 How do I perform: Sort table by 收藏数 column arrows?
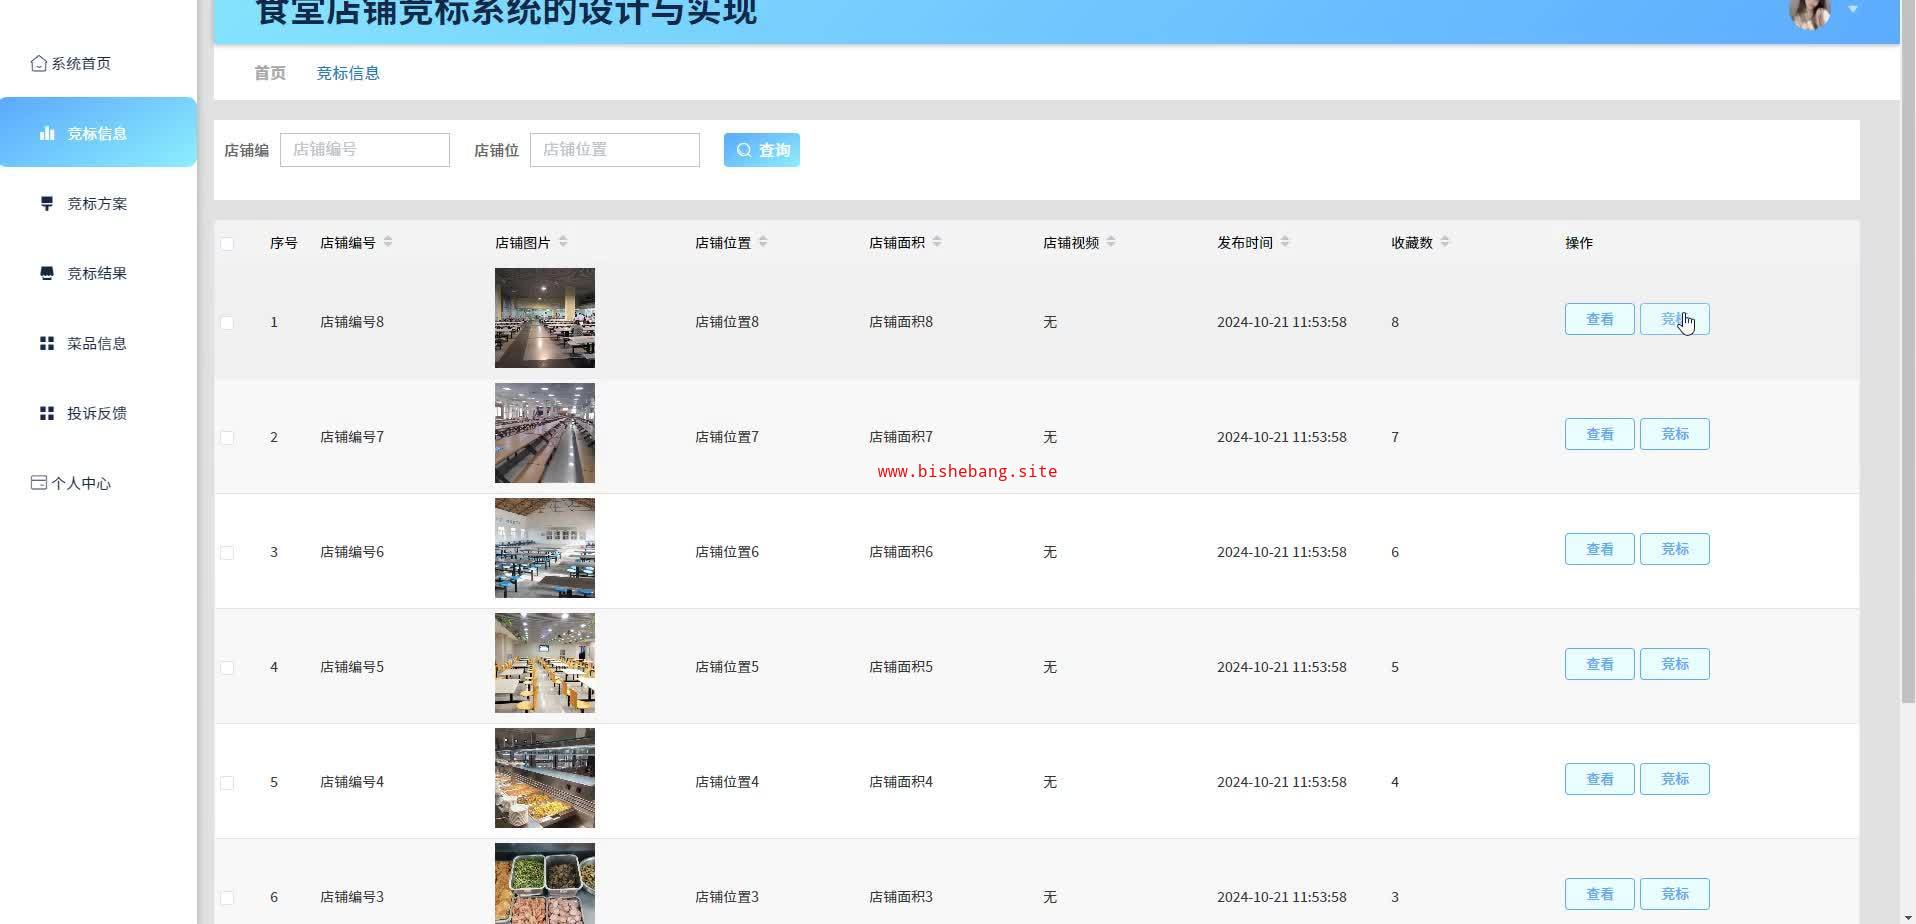[1445, 242]
